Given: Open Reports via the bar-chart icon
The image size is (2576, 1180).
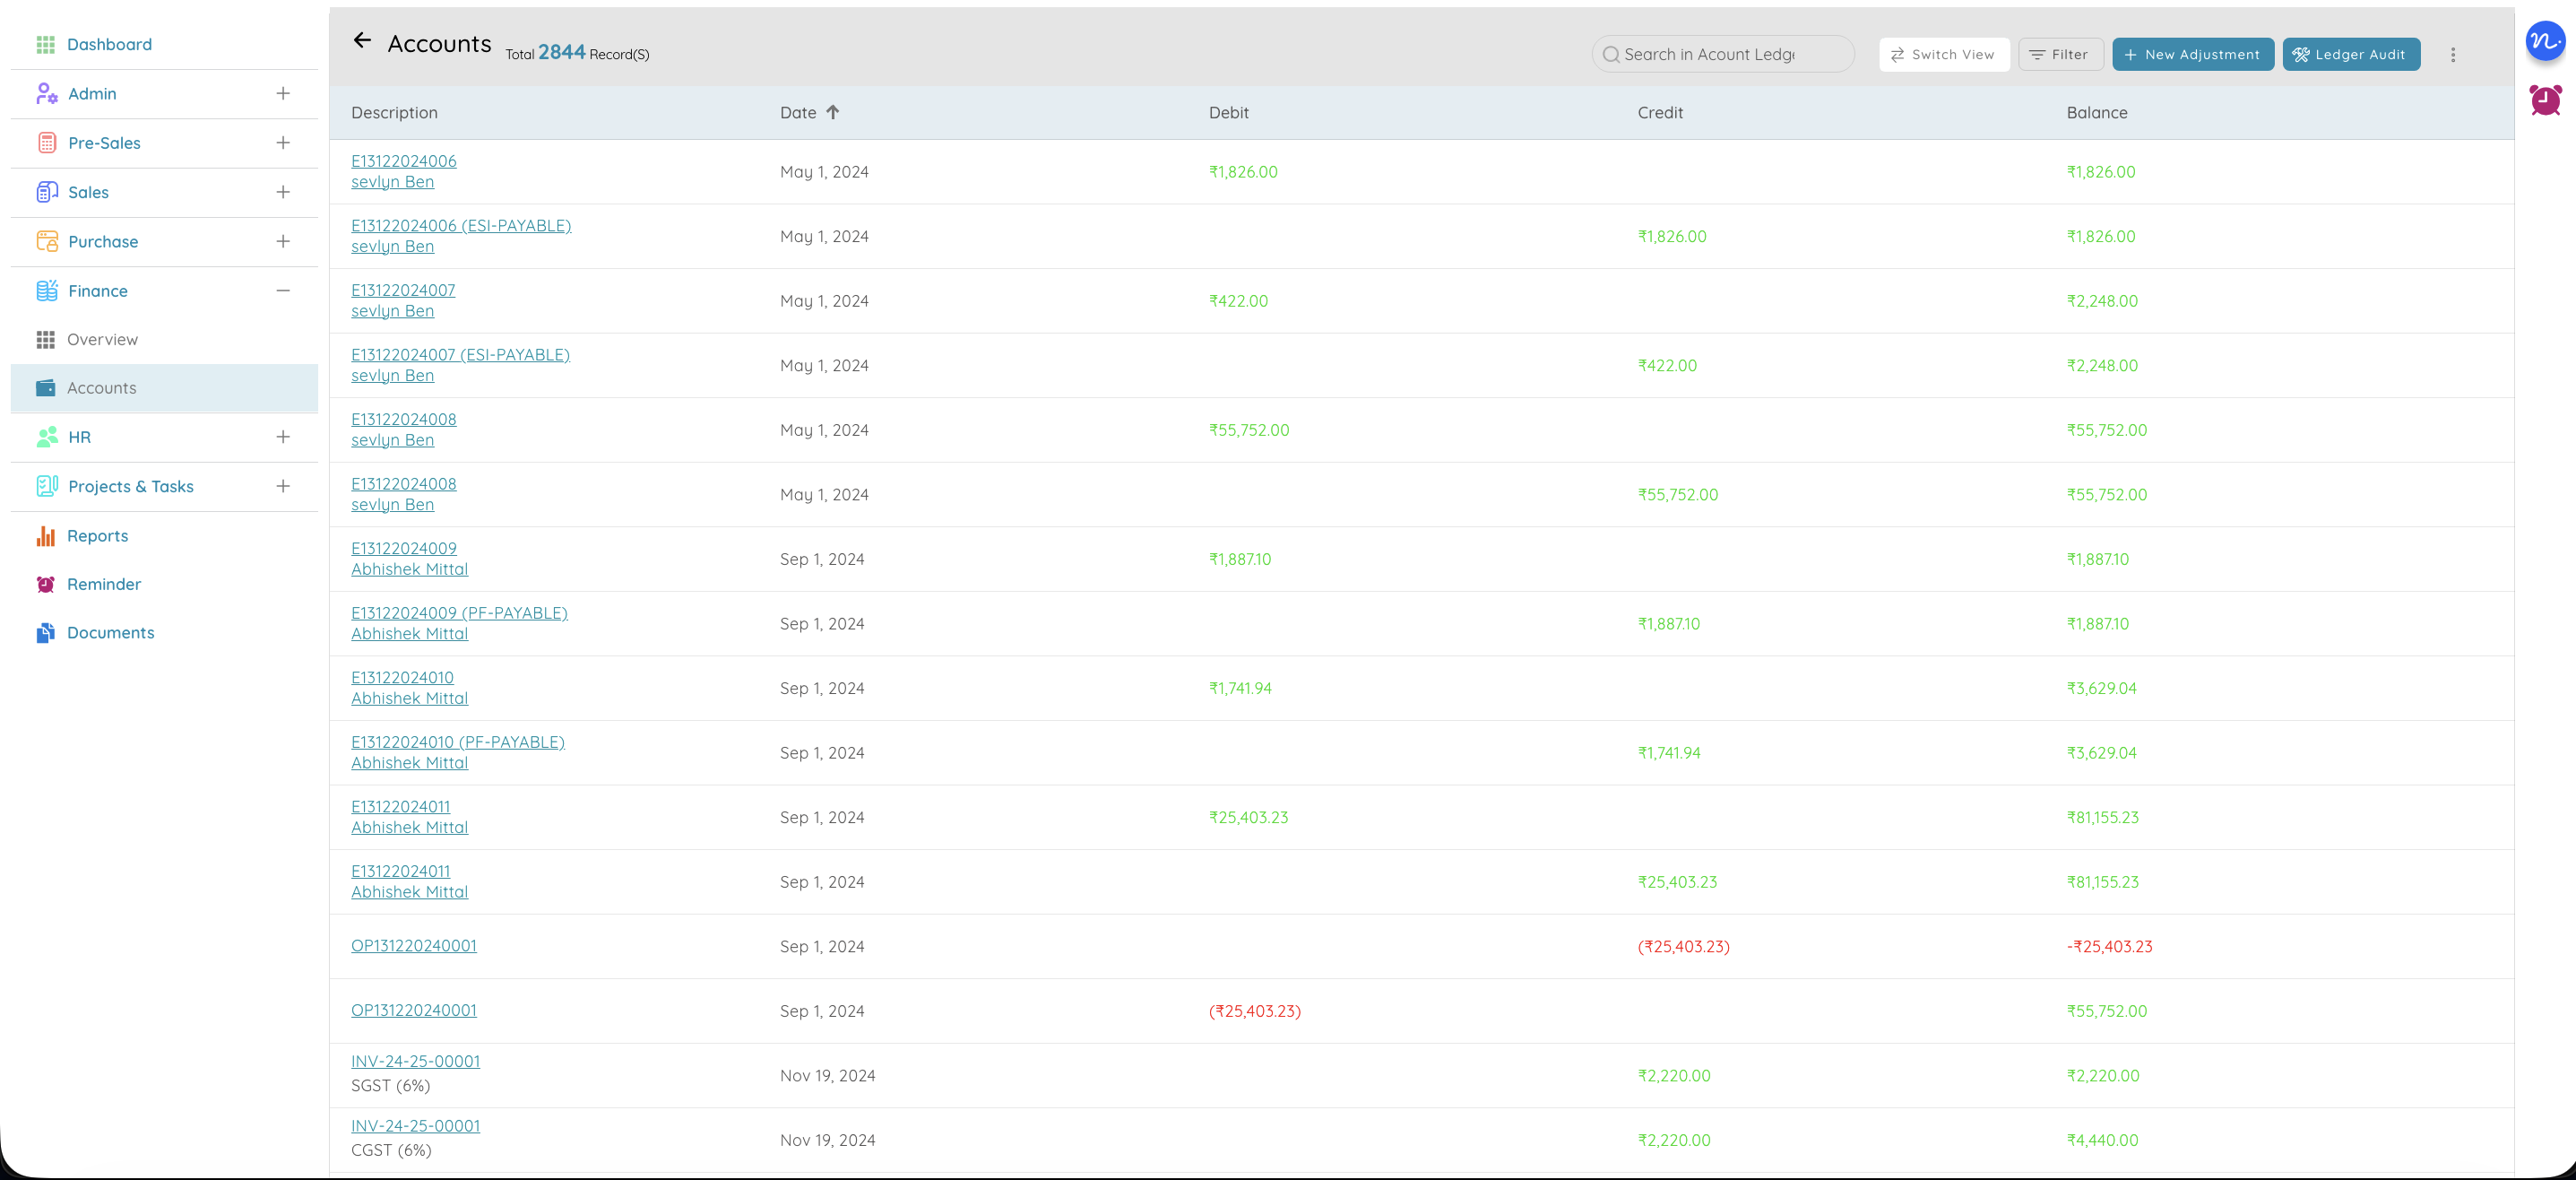Looking at the screenshot, I should tap(47, 535).
